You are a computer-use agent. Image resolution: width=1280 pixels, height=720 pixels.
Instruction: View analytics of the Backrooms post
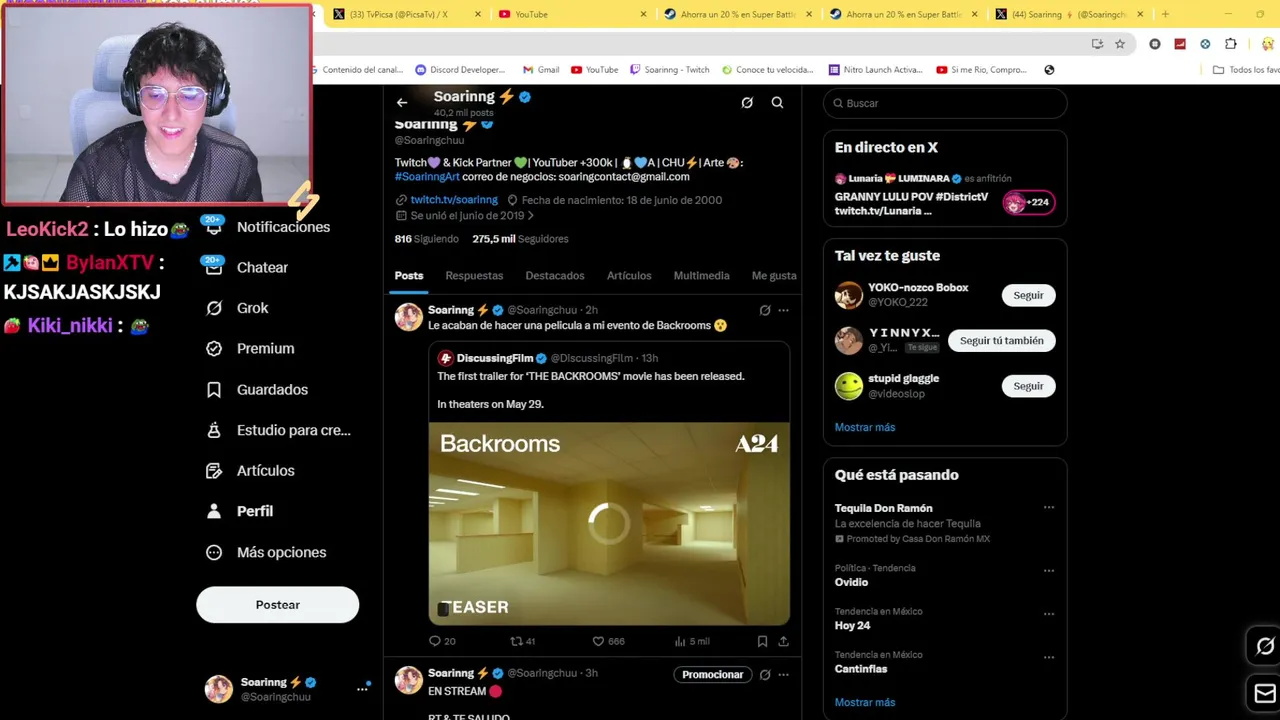(691, 641)
